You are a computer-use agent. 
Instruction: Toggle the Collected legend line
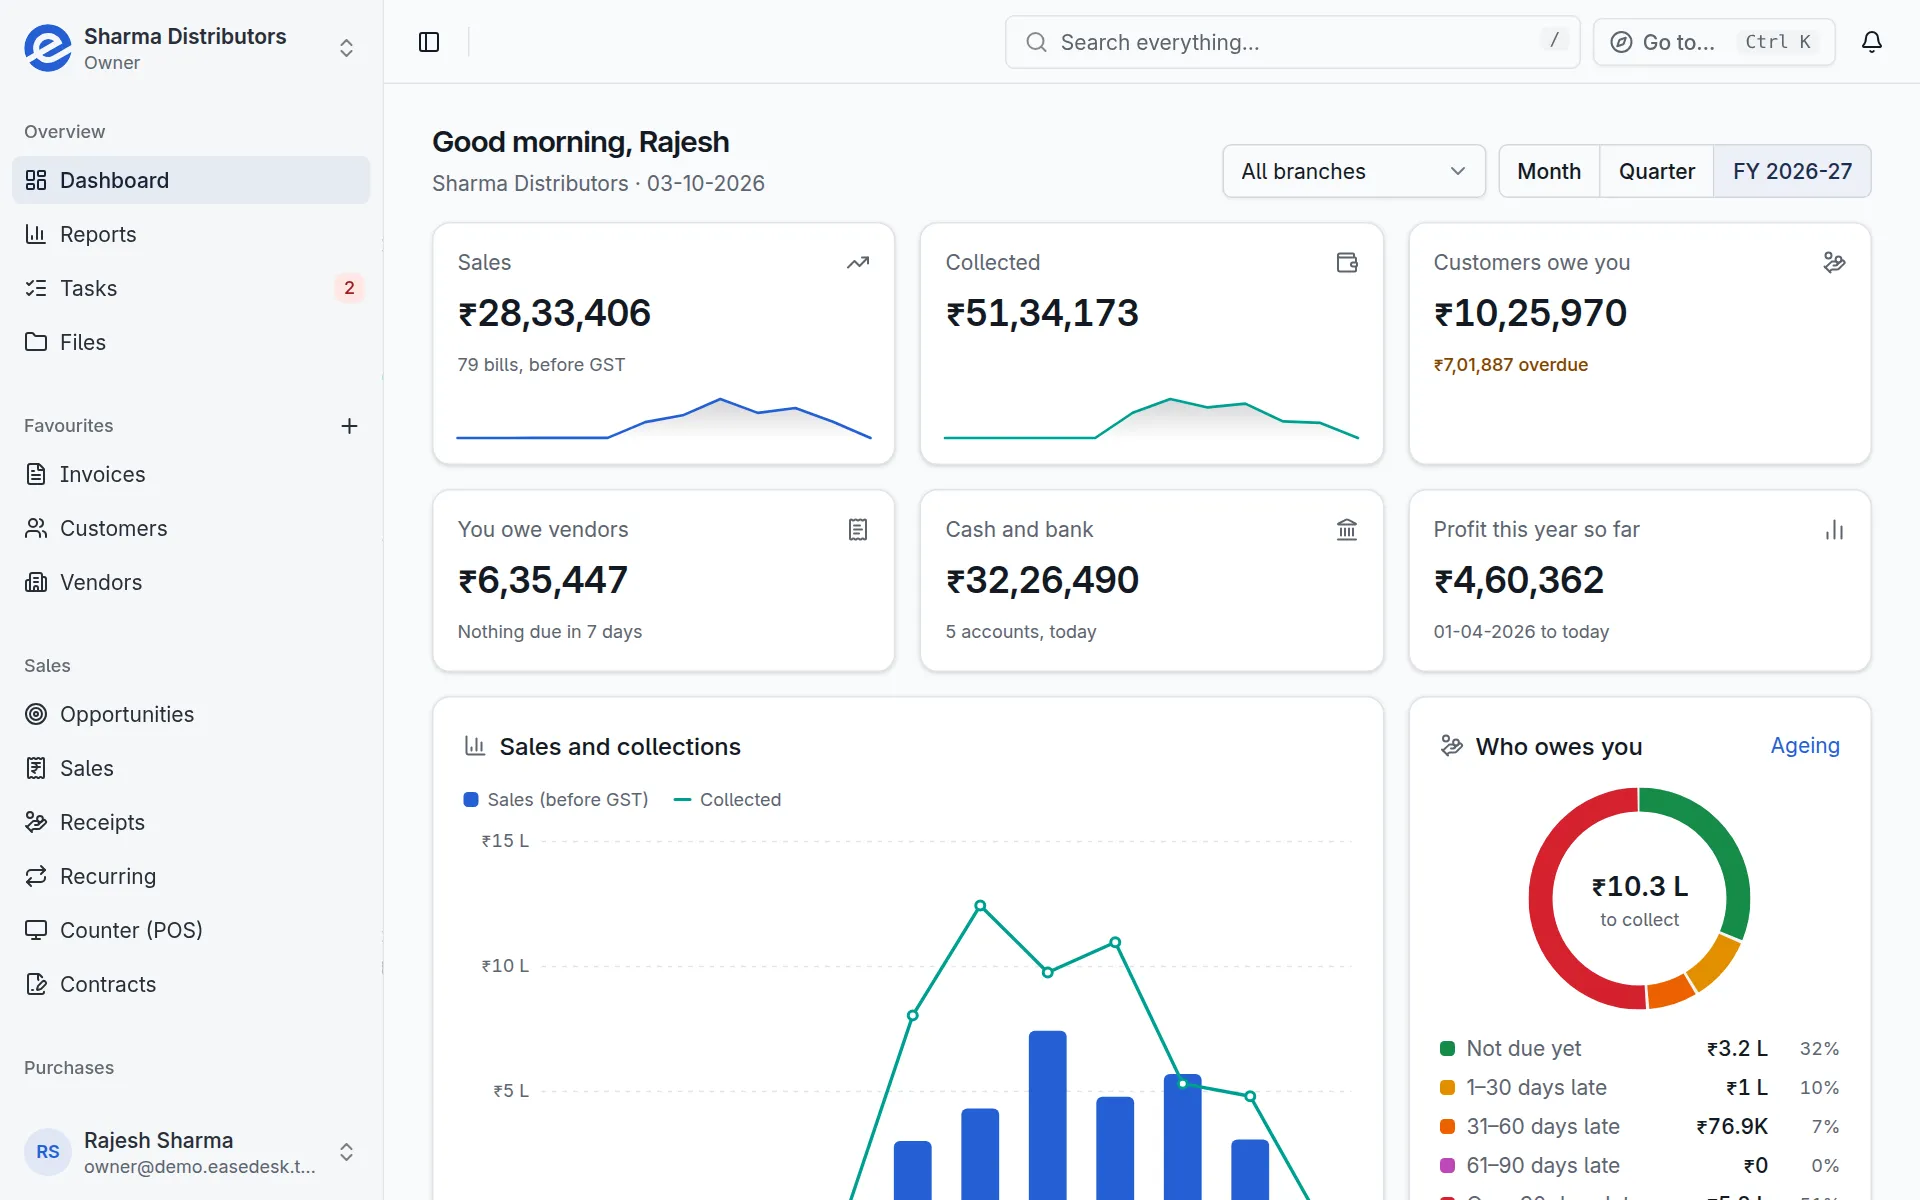click(683, 800)
